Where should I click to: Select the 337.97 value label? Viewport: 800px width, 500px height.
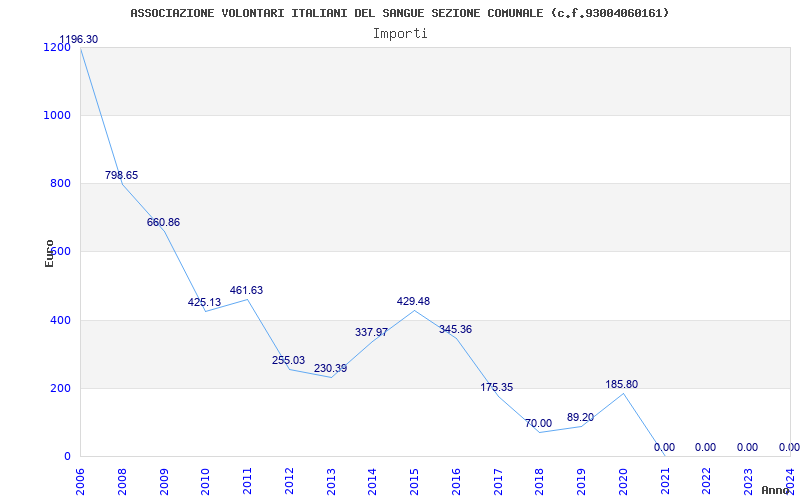[x=371, y=332]
